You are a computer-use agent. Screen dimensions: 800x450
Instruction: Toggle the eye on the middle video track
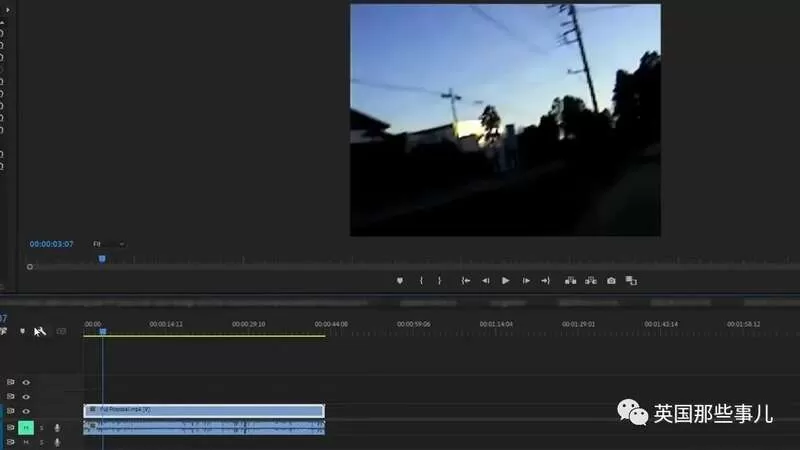click(26, 396)
